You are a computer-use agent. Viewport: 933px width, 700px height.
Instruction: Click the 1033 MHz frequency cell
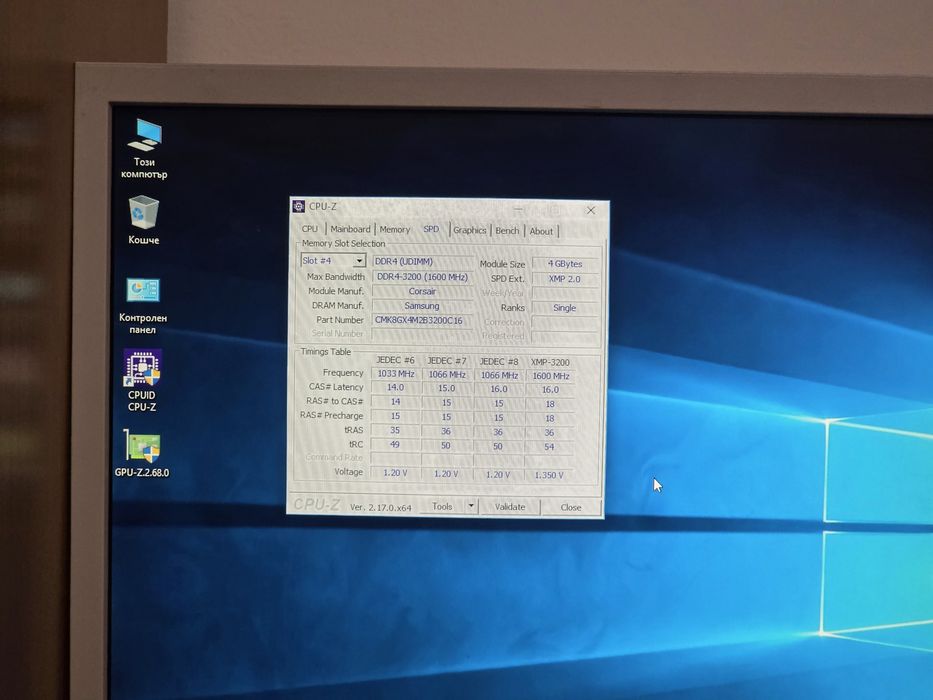coord(396,374)
